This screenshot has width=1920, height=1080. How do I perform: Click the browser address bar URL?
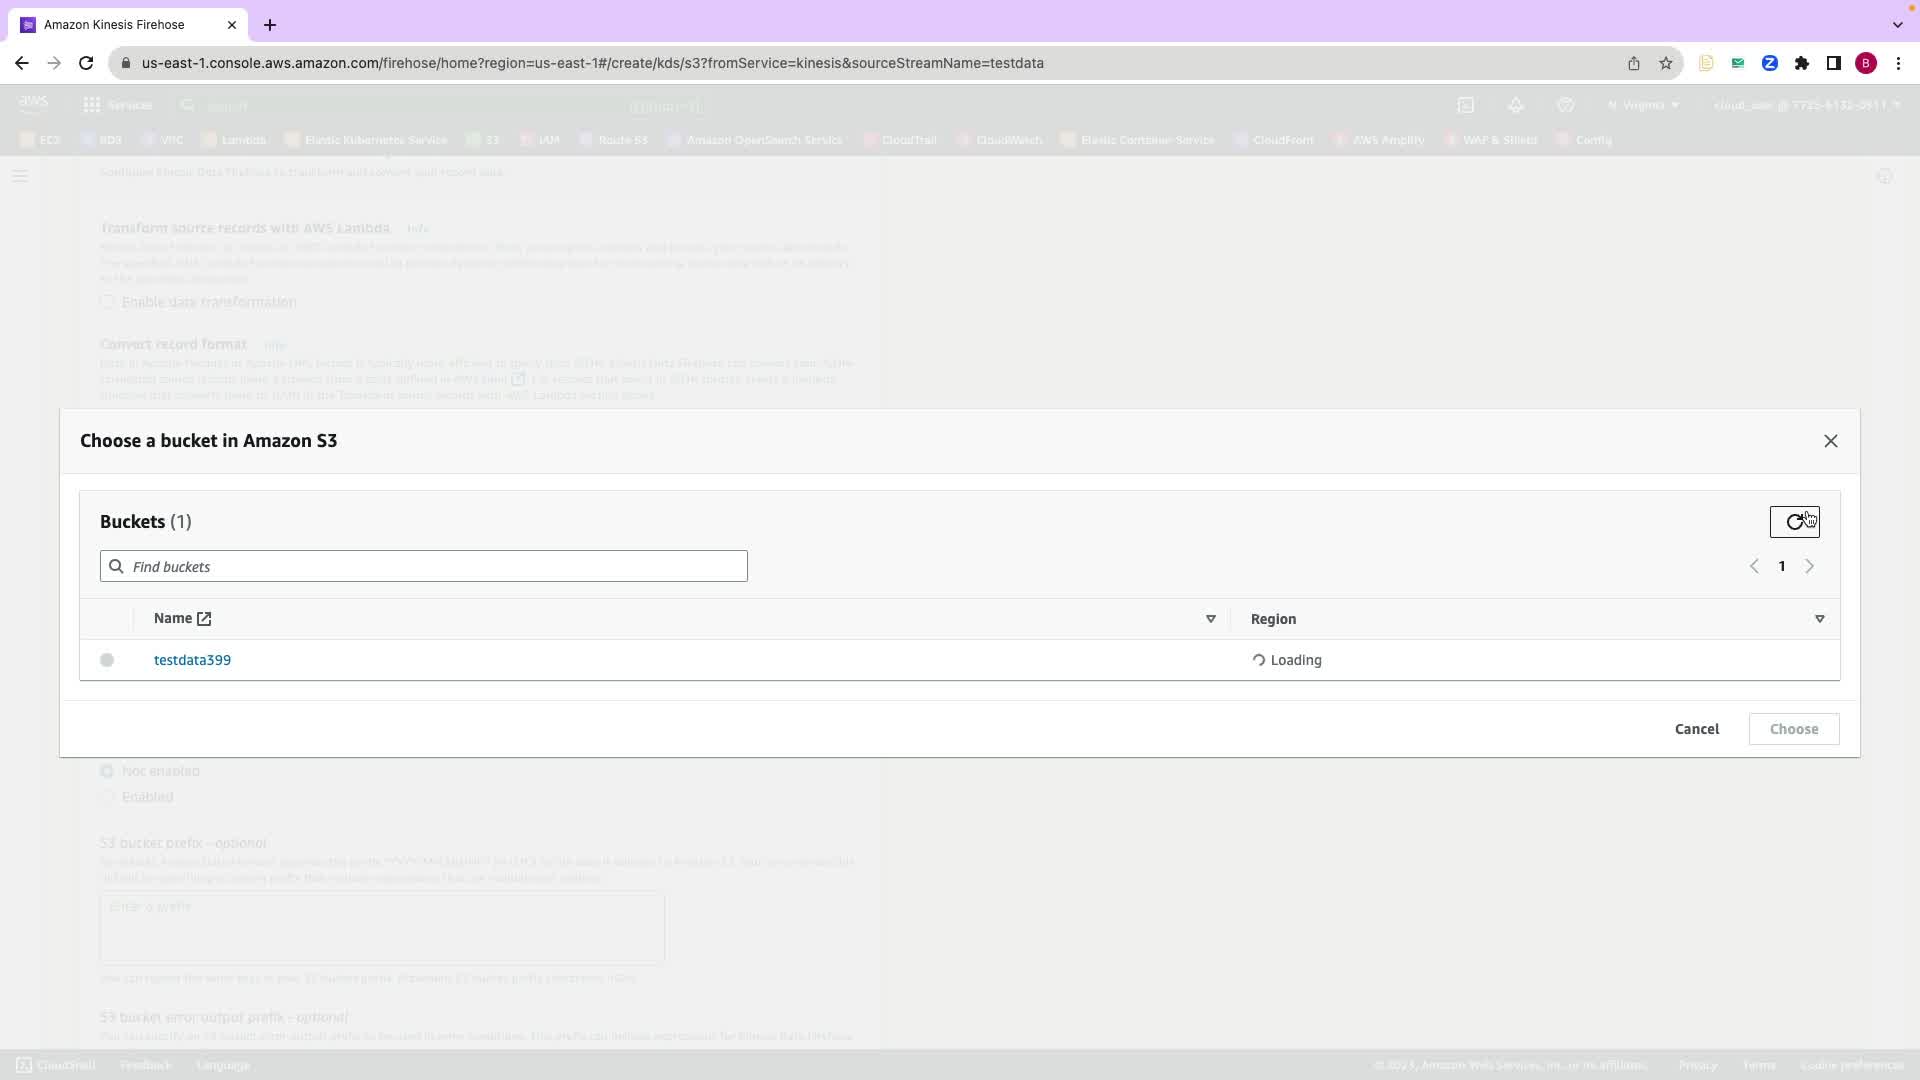pos(592,63)
